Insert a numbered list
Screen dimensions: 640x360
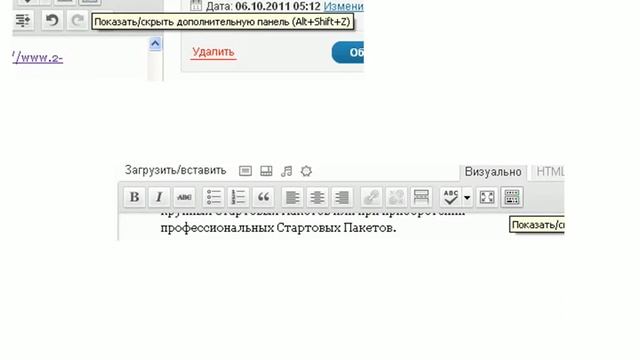tap(238, 197)
